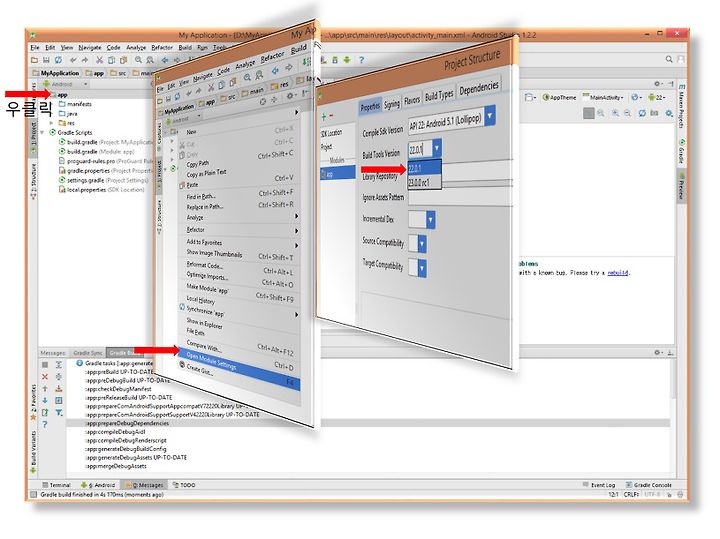
Task: Open the Target Compatibility dropdown
Action: 422,268
